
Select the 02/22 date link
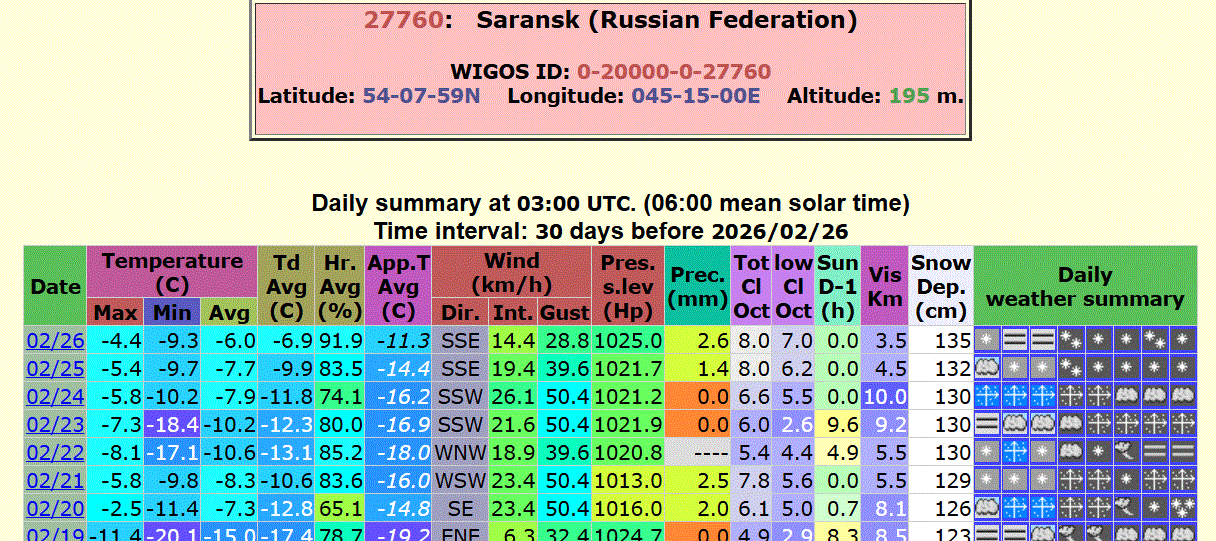tap(55, 453)
